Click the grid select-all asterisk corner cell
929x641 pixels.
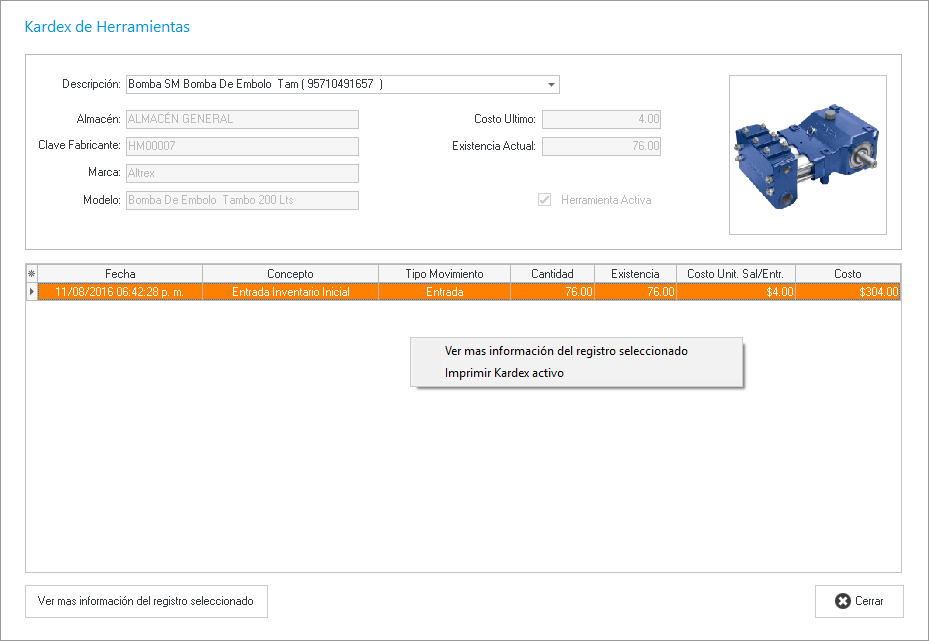(x=31, y=274)
